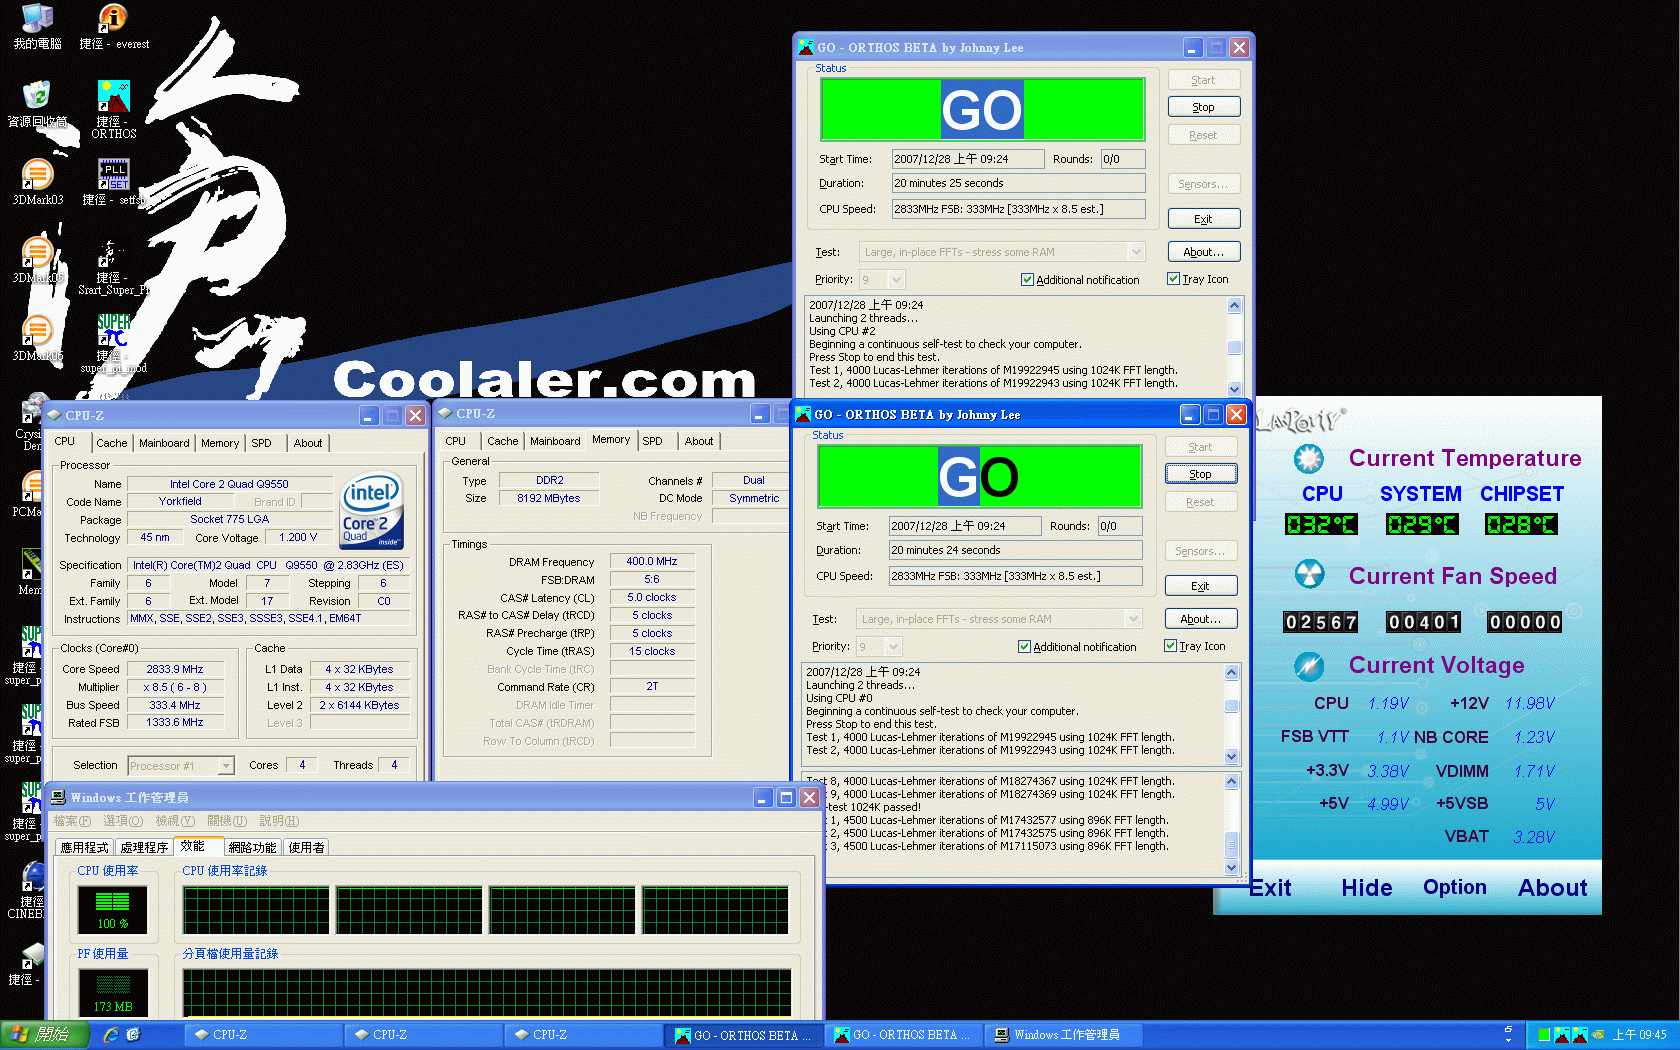Select the Task Manager 處理程序 tab
The height and width of the screenshot is (1050, 1680).
[x=144, y=847]
